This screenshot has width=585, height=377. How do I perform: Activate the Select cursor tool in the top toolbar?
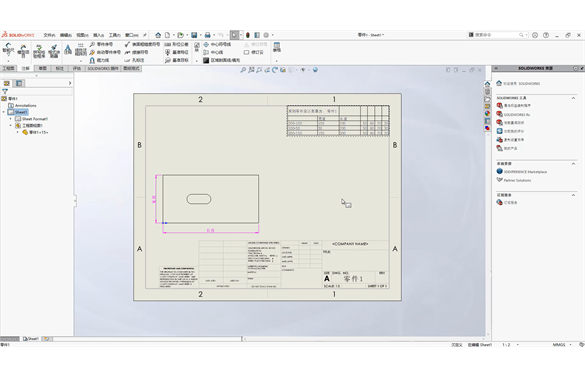[234, 35]
